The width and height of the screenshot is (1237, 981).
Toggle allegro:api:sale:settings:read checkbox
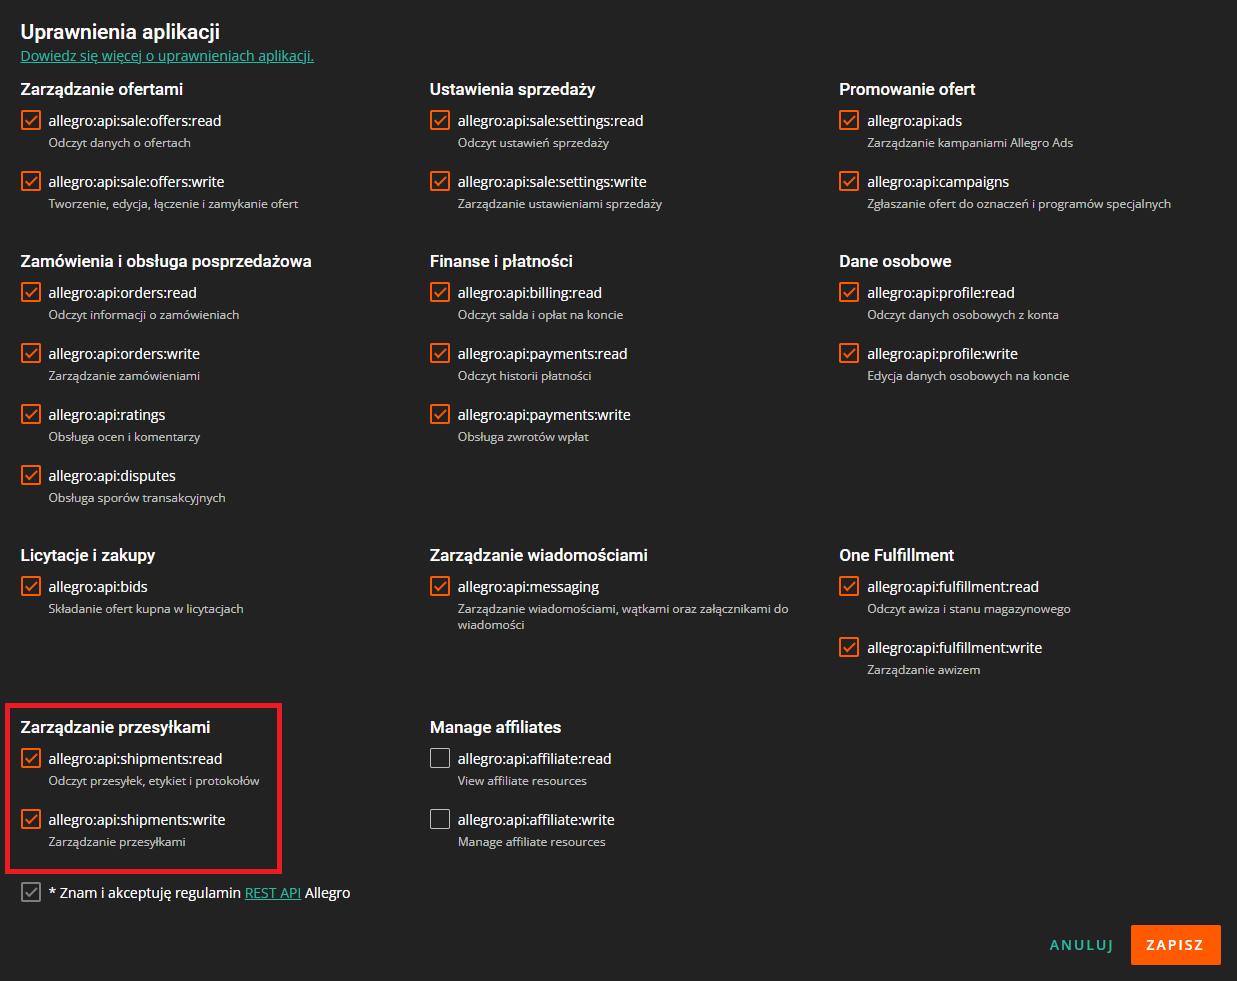pos(440,120)
